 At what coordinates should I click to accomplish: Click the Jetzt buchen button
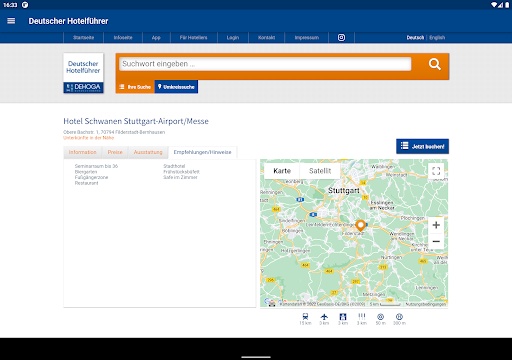pyautogui.click(x=422, y=146)
